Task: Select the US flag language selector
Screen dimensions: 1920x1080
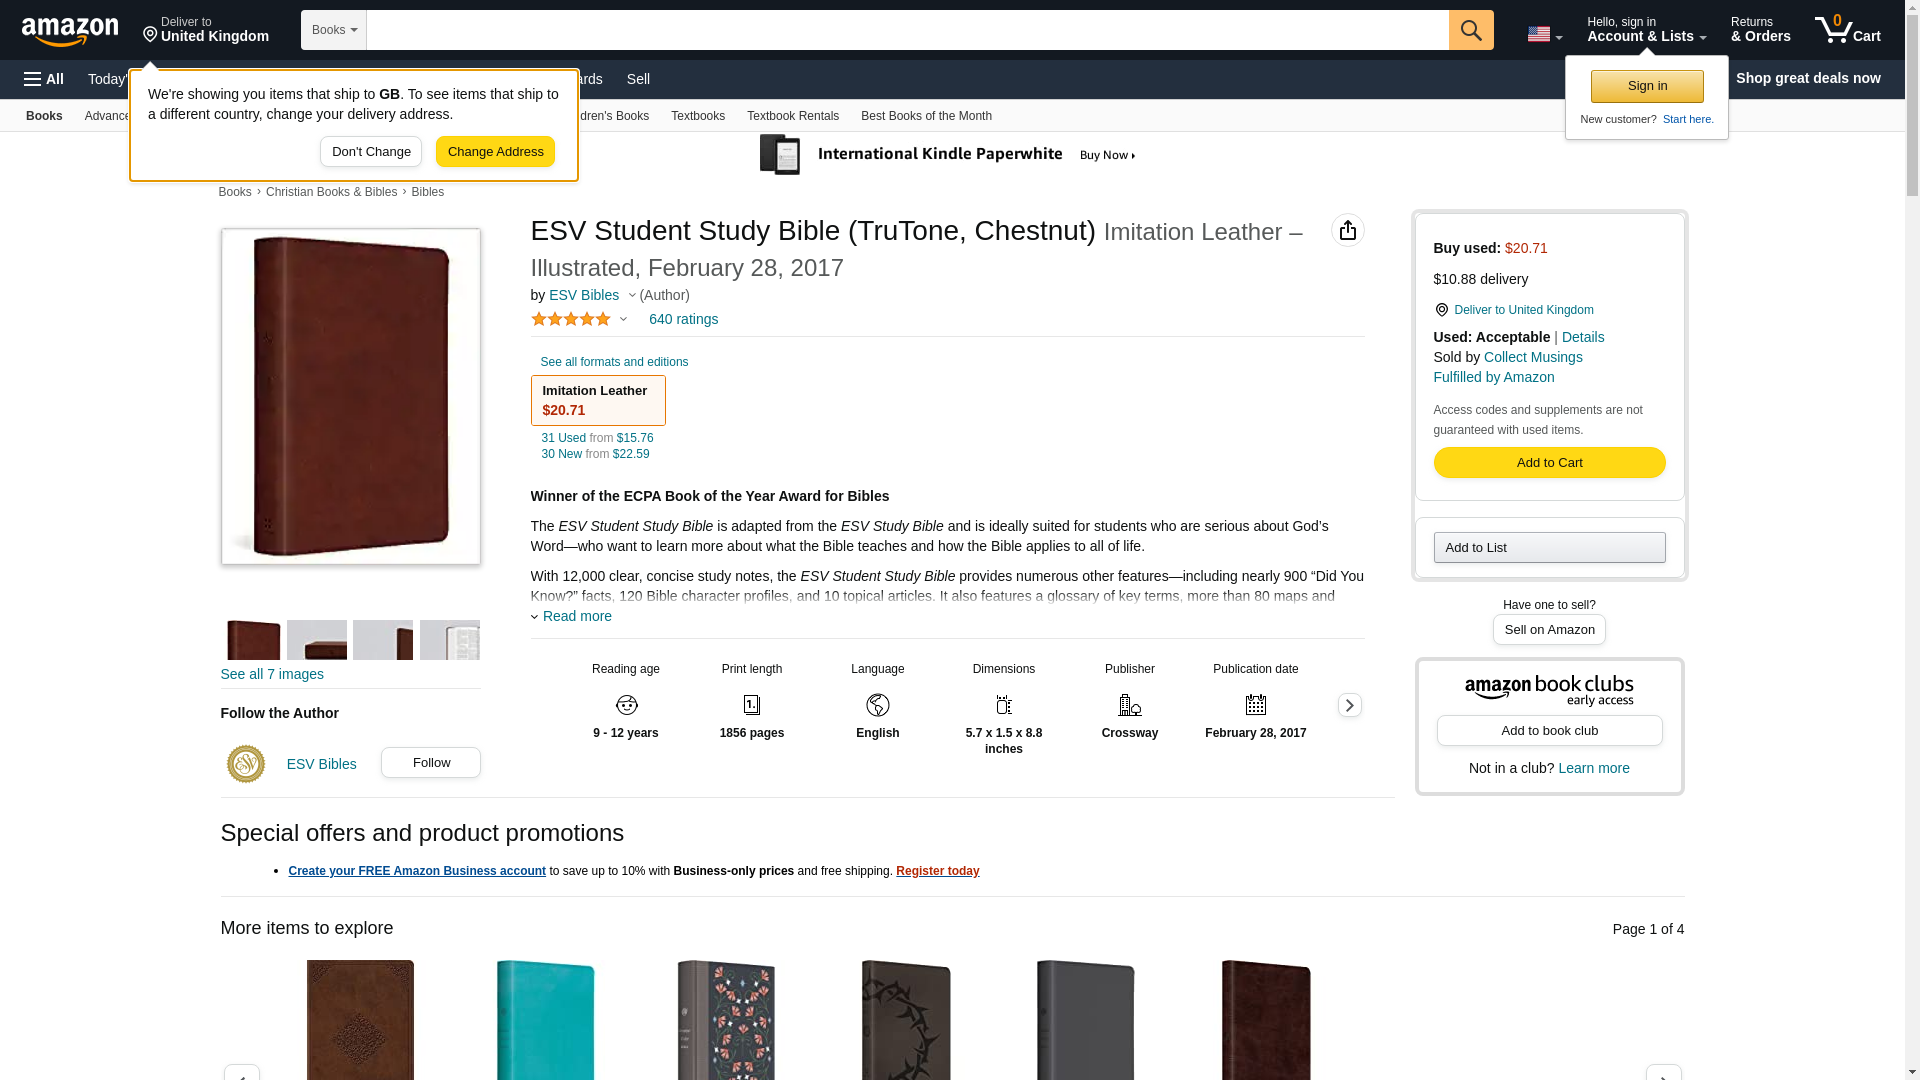Action: pyautogui.click(x=1544, y=34)
